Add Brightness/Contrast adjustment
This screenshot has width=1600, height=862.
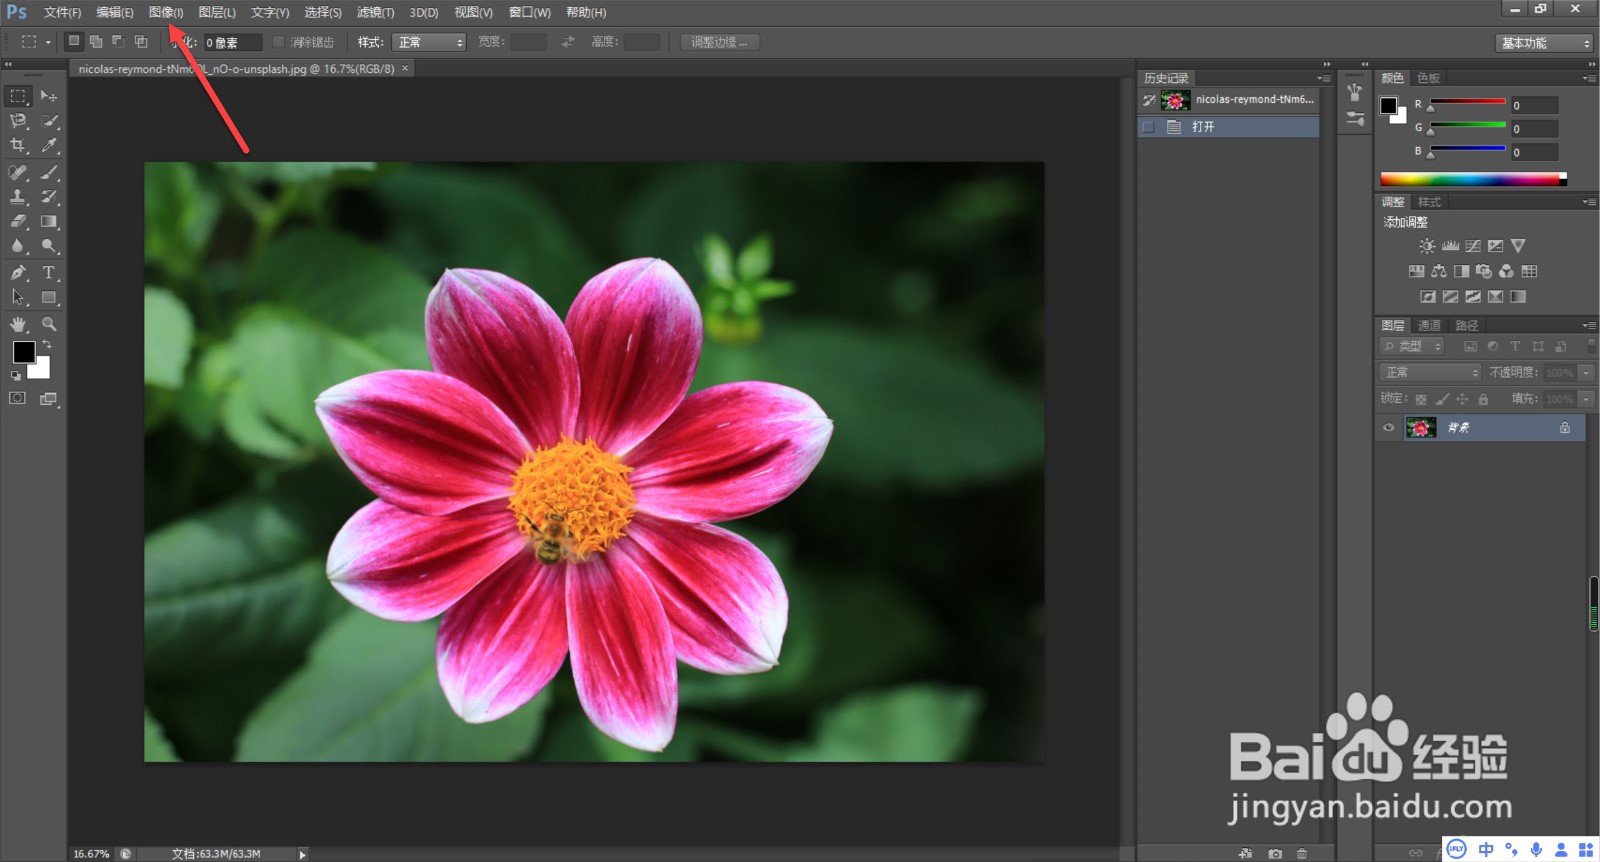click(1427, 246)
